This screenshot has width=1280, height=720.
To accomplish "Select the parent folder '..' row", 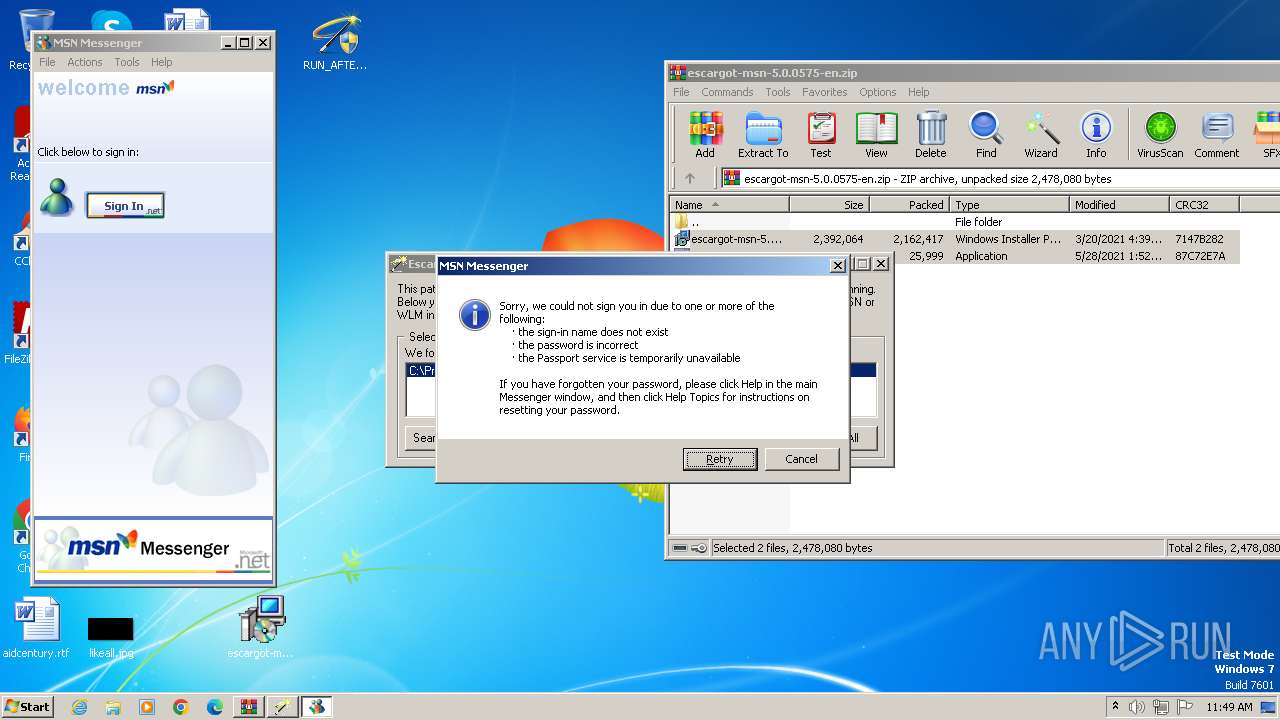I will tap(954, 222).
